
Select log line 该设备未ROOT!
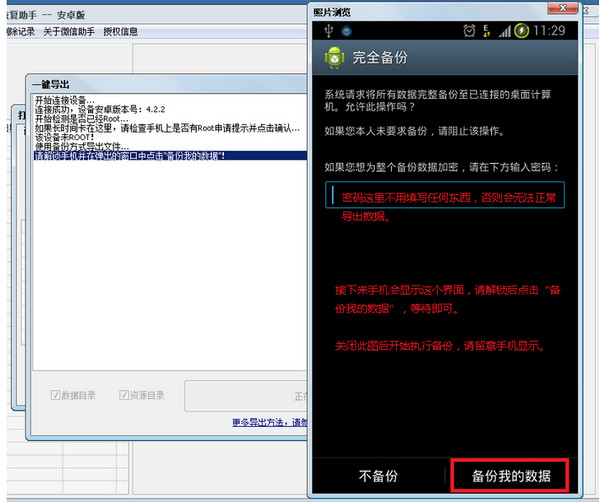click(64, 137)
